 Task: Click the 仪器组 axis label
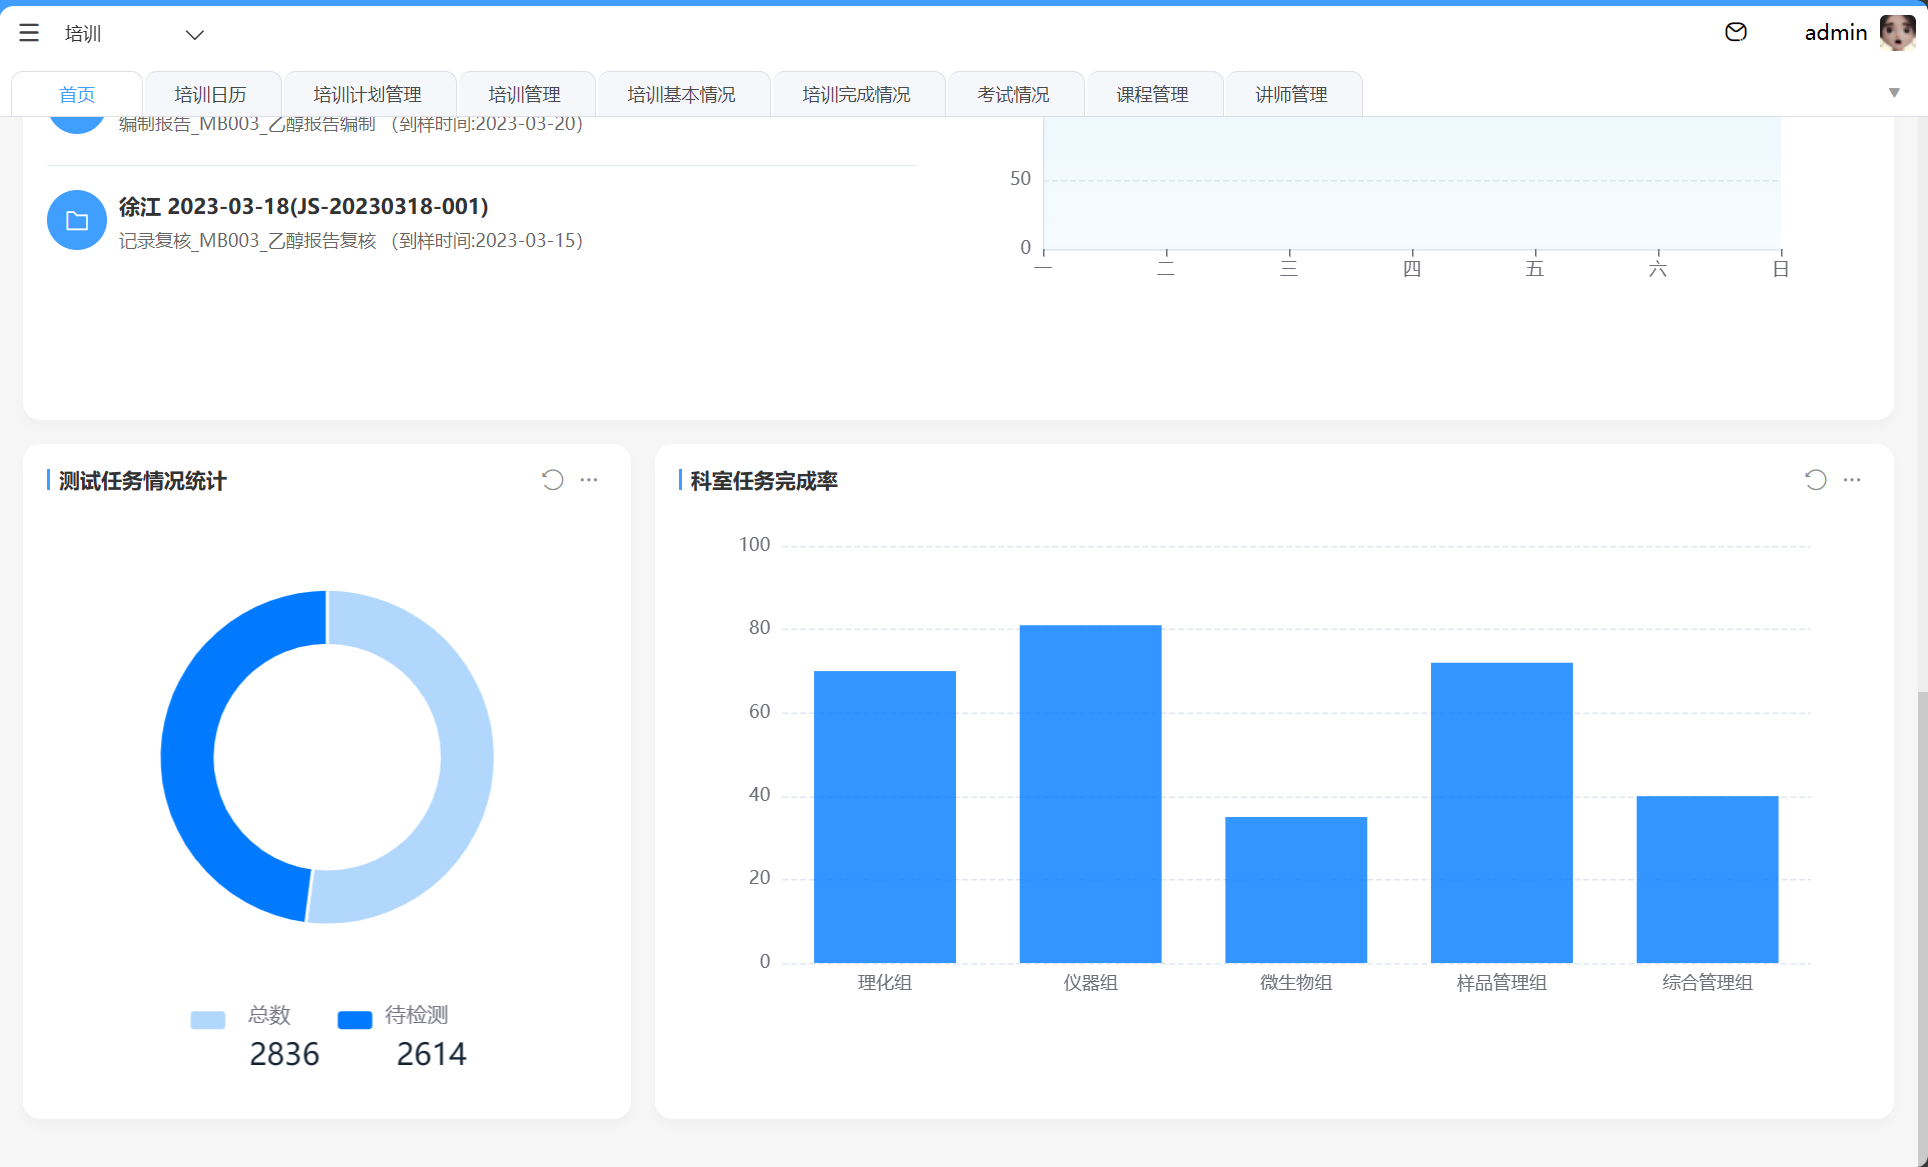1090,983
